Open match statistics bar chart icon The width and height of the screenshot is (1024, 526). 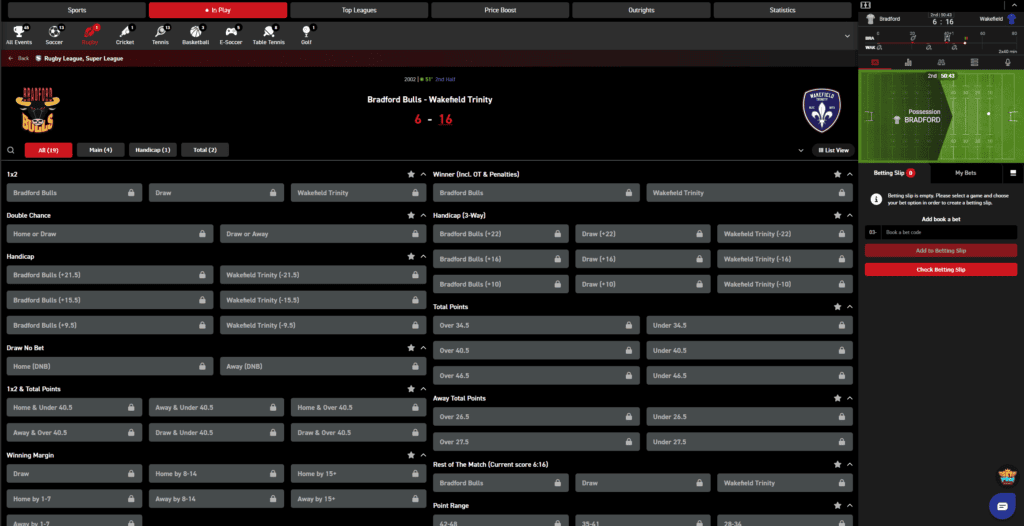(908, 63)
